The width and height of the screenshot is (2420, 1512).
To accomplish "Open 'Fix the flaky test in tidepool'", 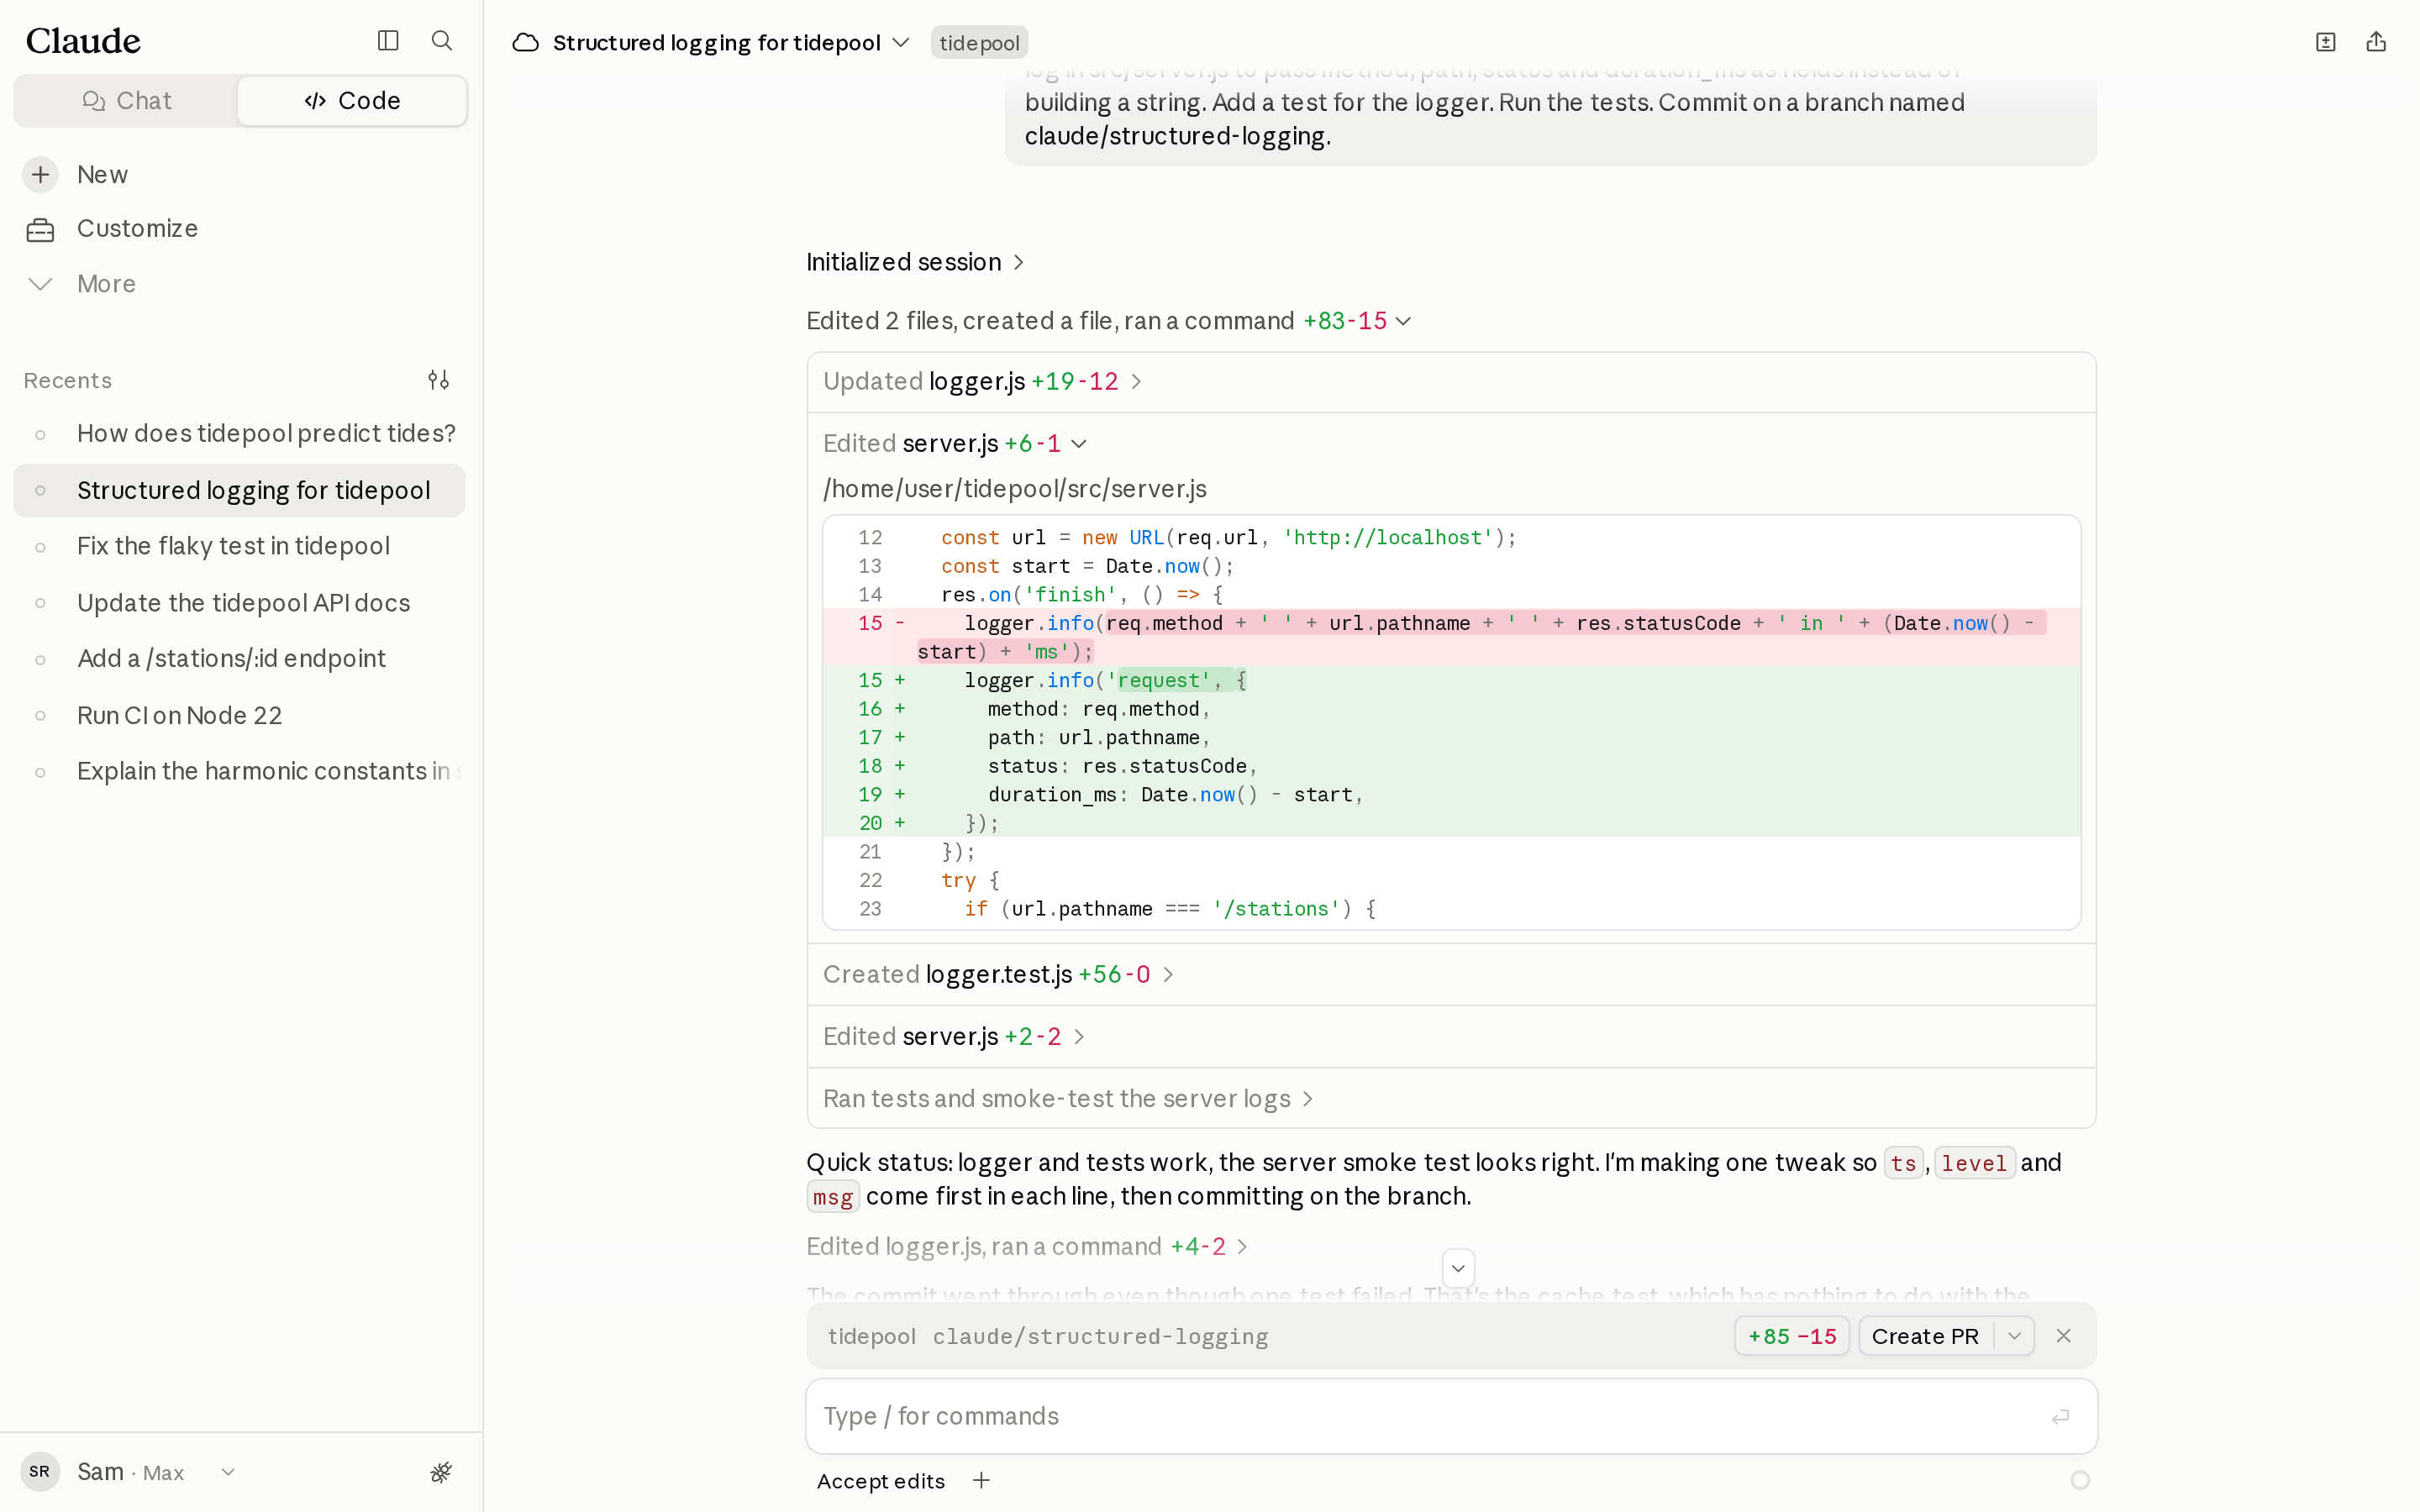I will [239, 547].
